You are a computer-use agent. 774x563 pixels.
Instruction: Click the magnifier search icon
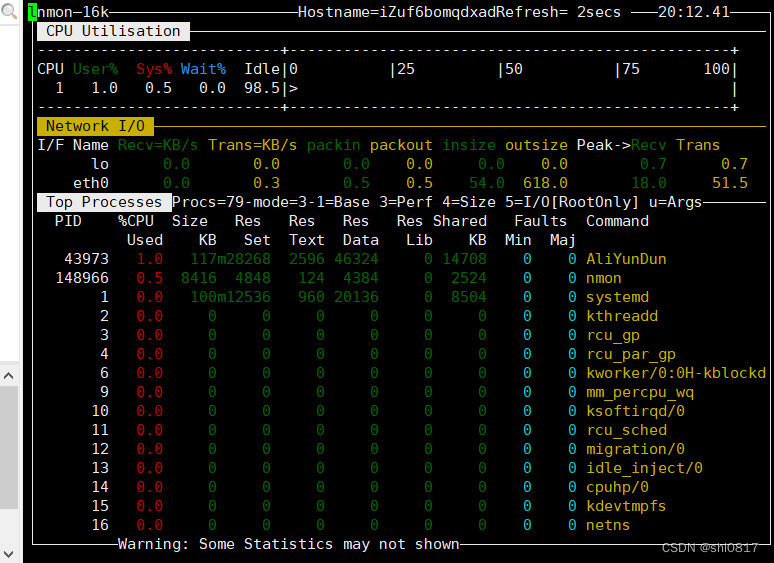8,10
